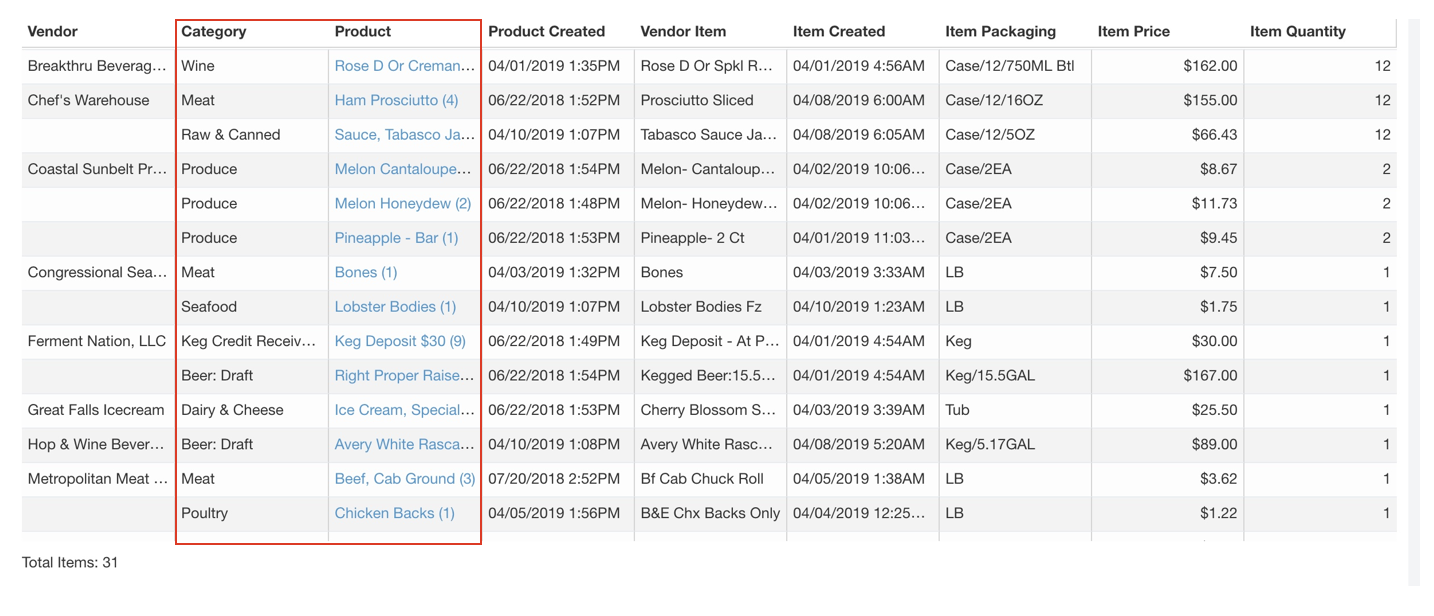1434x616 pixels.
Task: Click the Product column header
Action: (362, 31)
